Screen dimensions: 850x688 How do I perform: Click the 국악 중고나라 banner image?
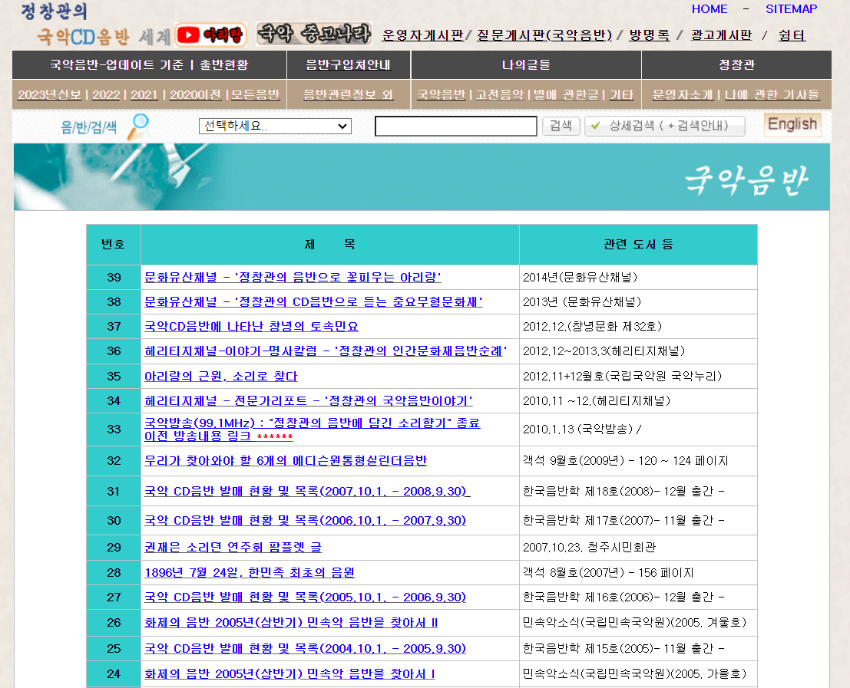tap(313, 34)
